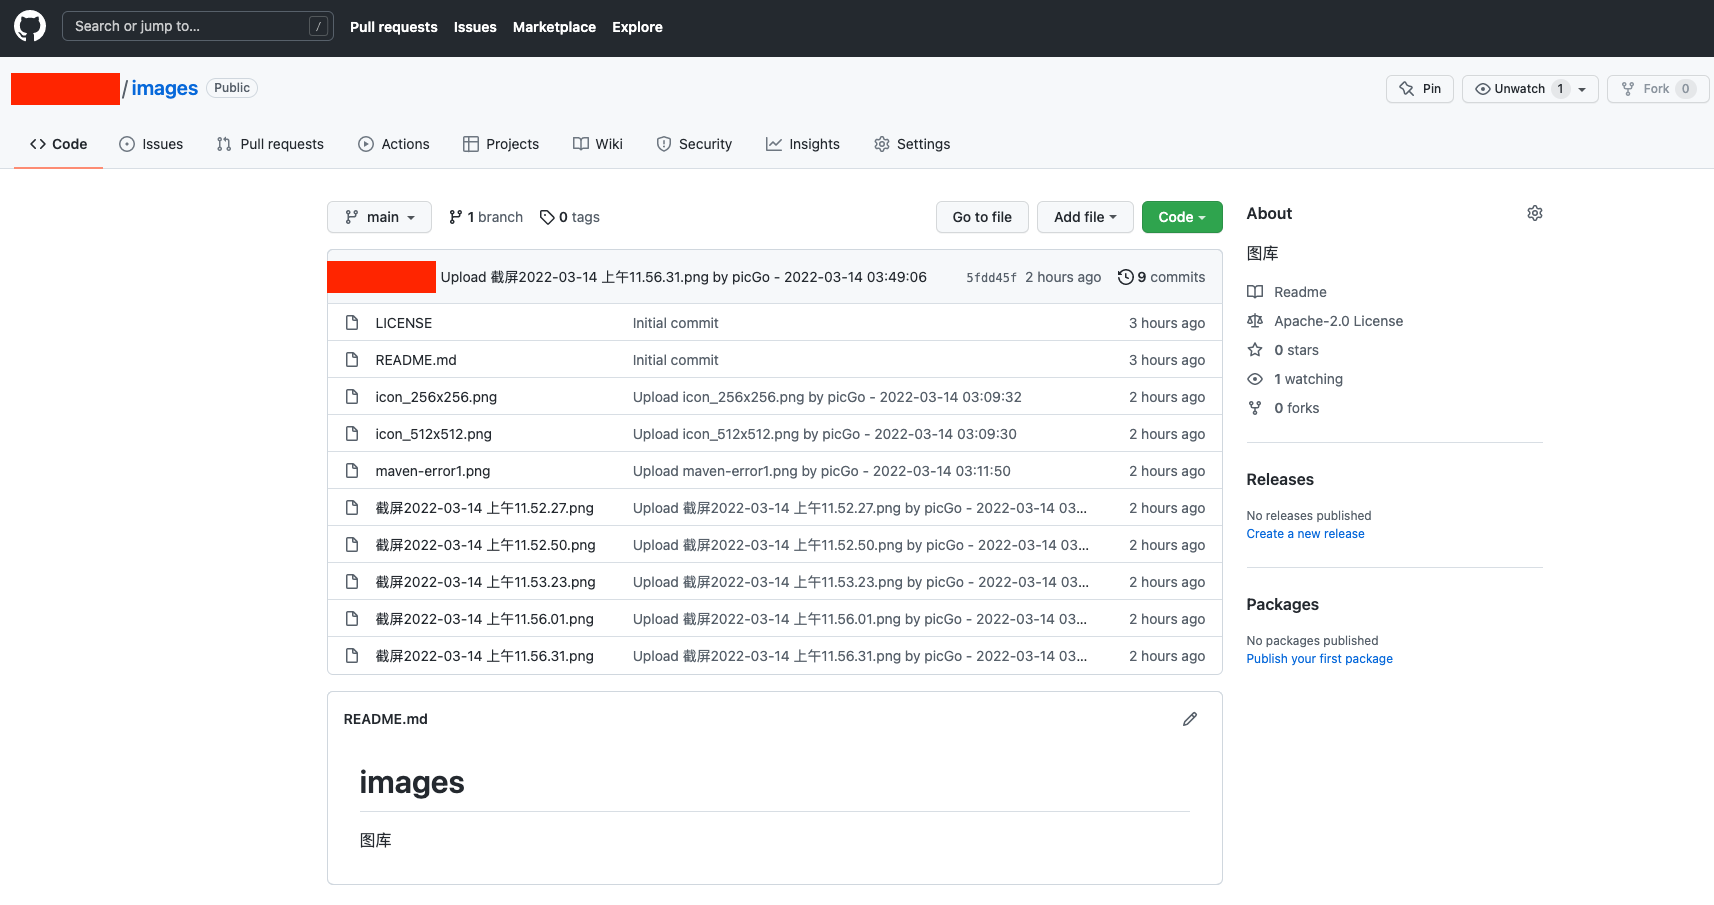Open the latest commit message for 截屏 11.56.31.png
The image size is (1714, 905).
pos(684,277)
